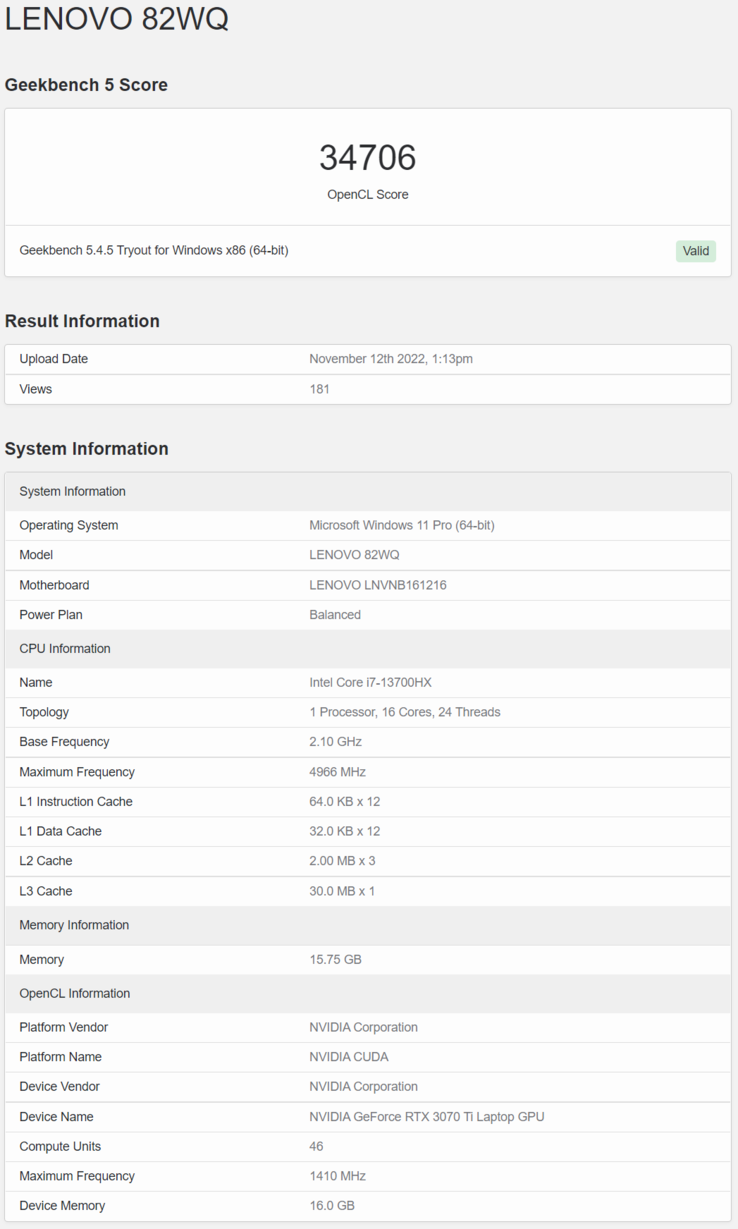Click the 'Memory Information' section header
The image size is (738, 1229).
click(368, 925)
